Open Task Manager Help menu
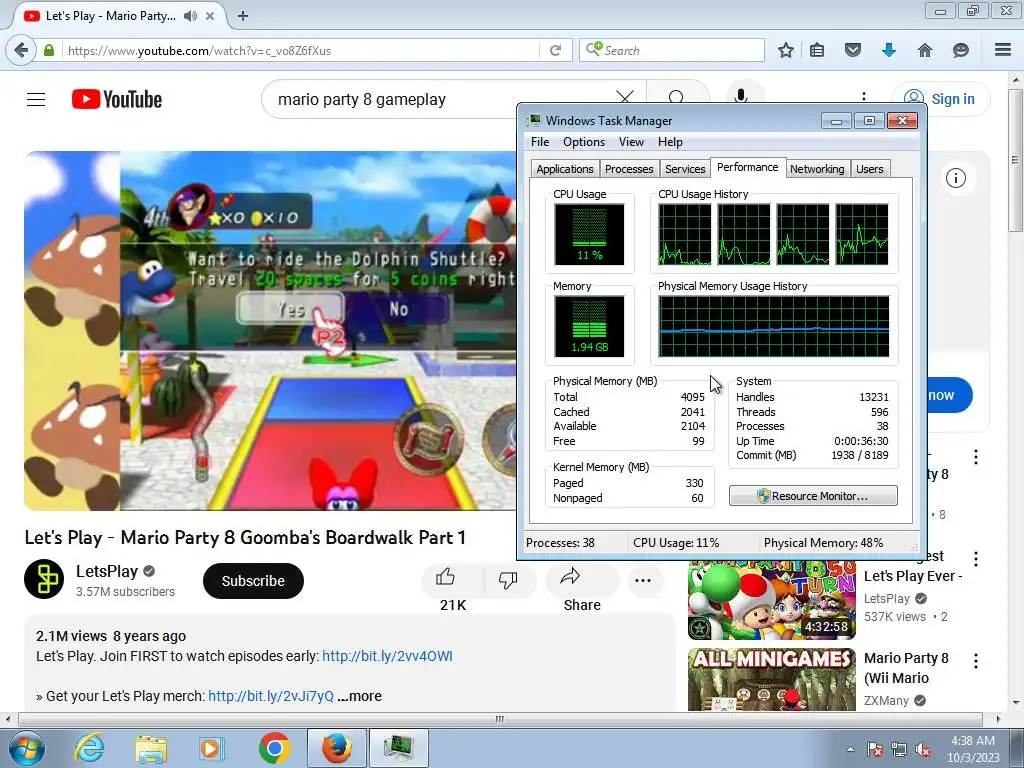 coord(670,142)
